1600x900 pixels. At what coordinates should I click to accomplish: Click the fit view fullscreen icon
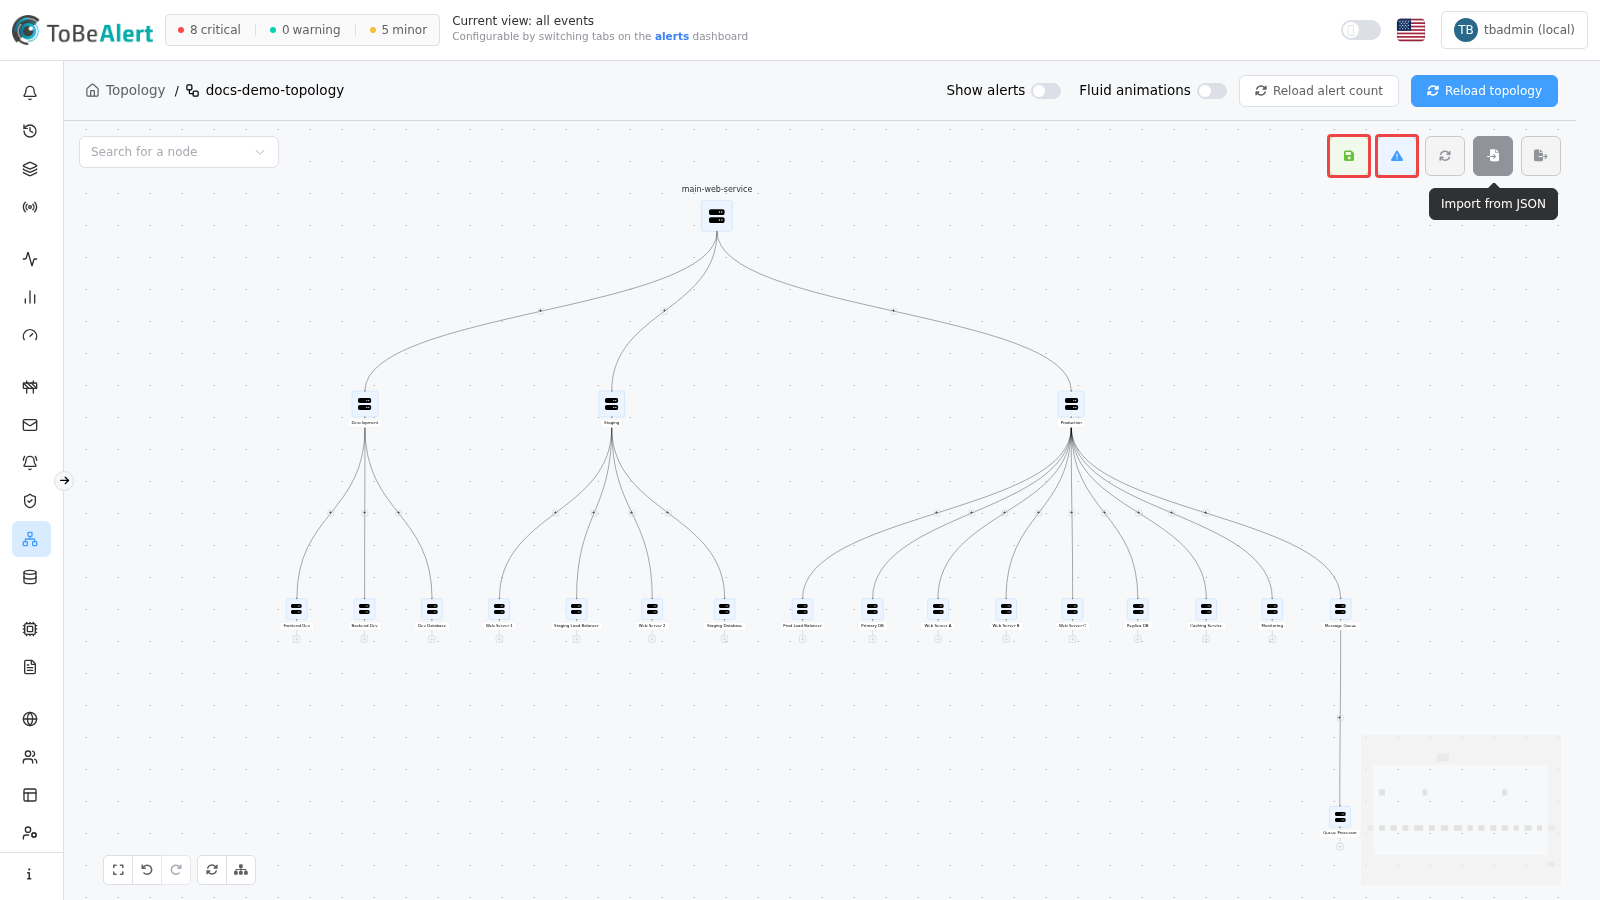pyautogui.click(x=118, y=870)
